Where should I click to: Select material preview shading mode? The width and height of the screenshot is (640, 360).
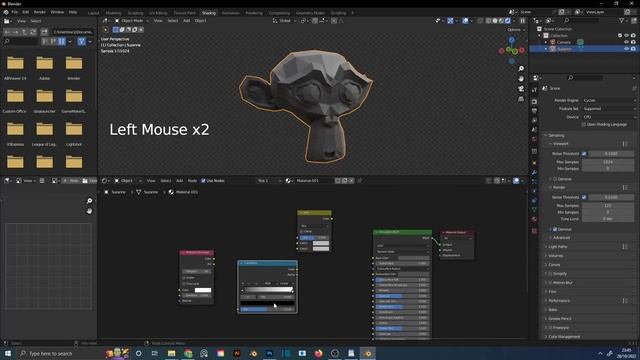point(501,20)
